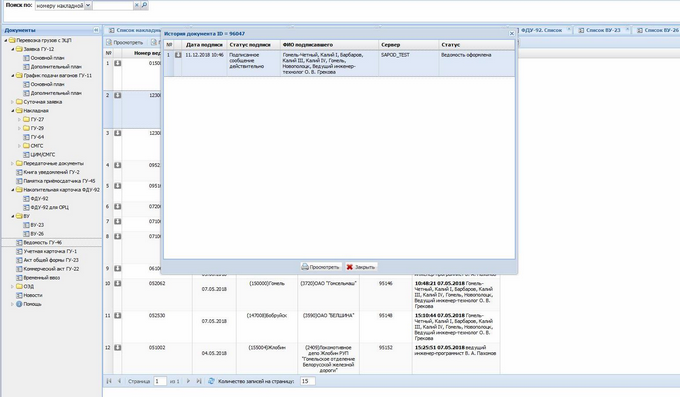Click Просмотреть button in history dialog
Viewport: 680px width, 397px height.
click(x=320, y=267)
